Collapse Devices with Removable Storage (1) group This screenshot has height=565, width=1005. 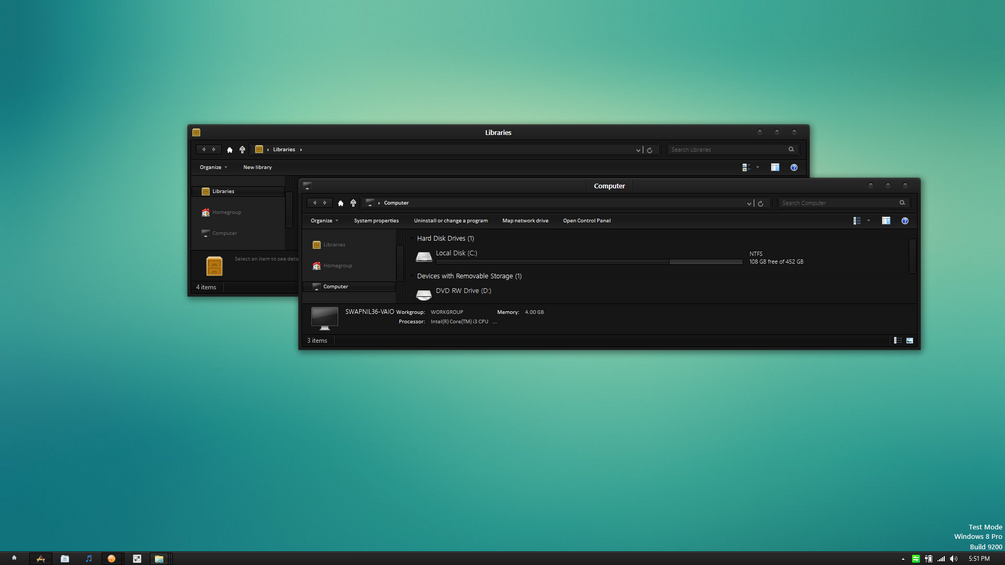pos(412,276)
